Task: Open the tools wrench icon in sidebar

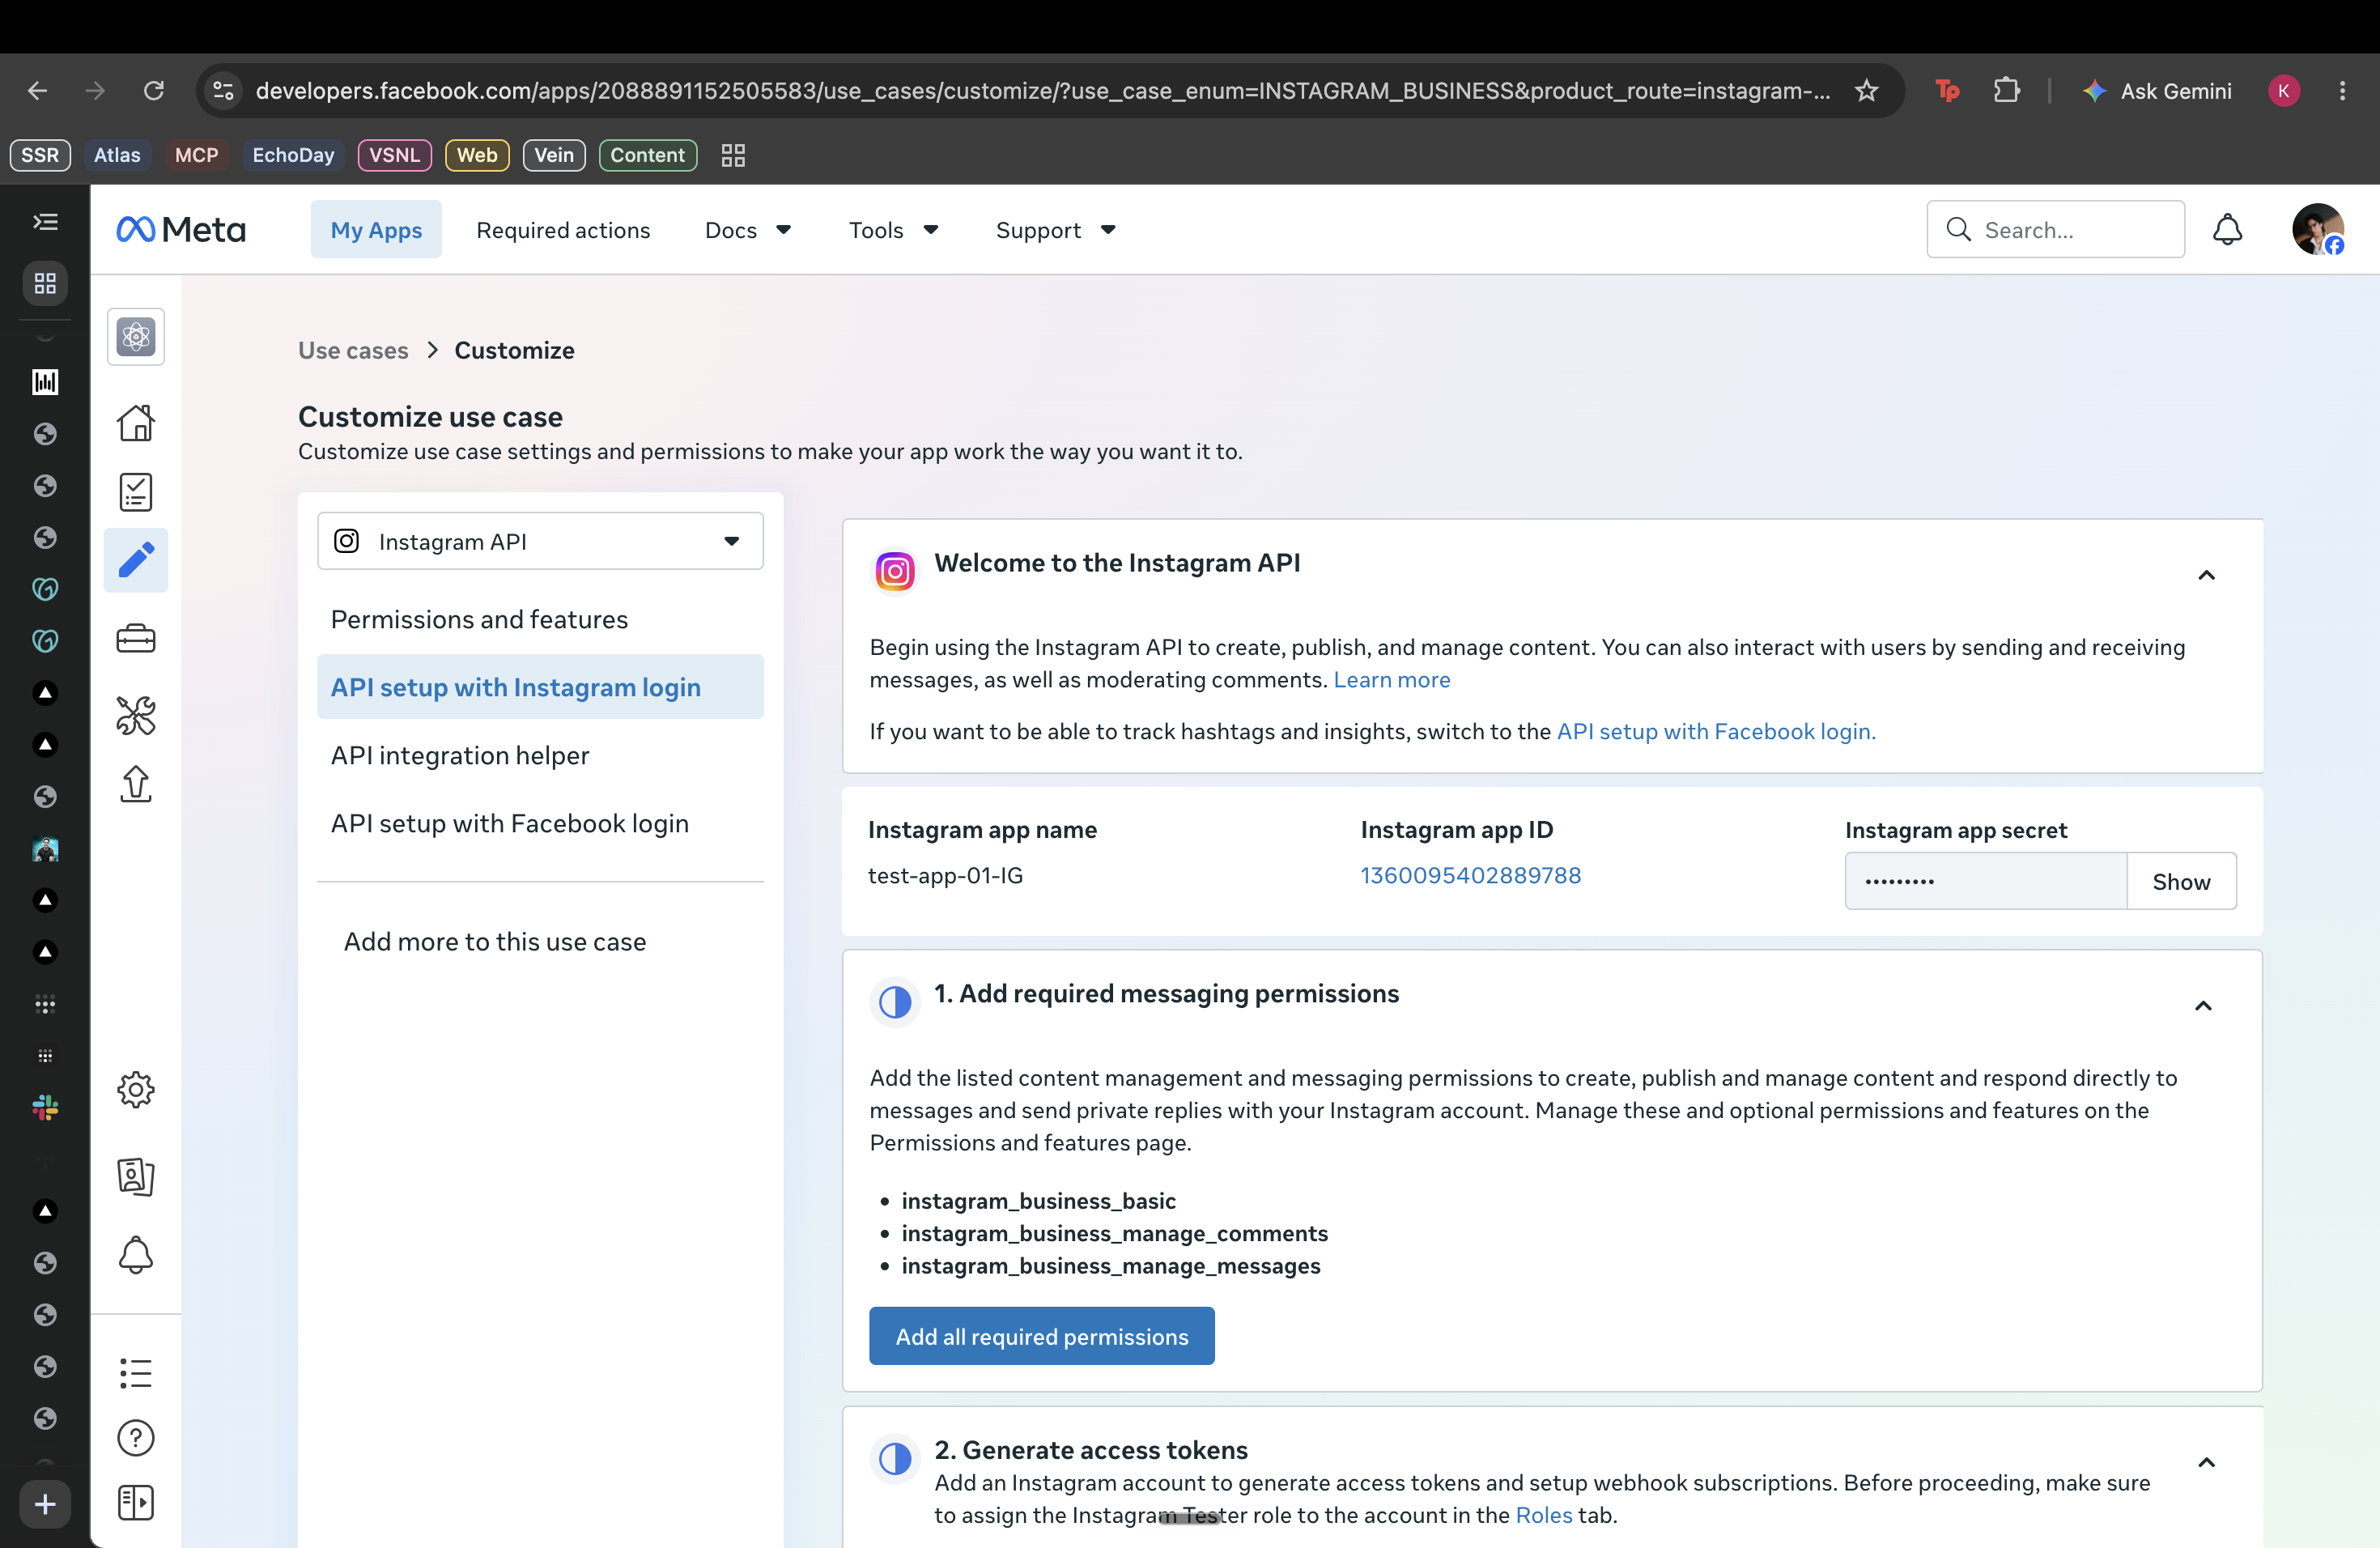Action: [136, 716]
